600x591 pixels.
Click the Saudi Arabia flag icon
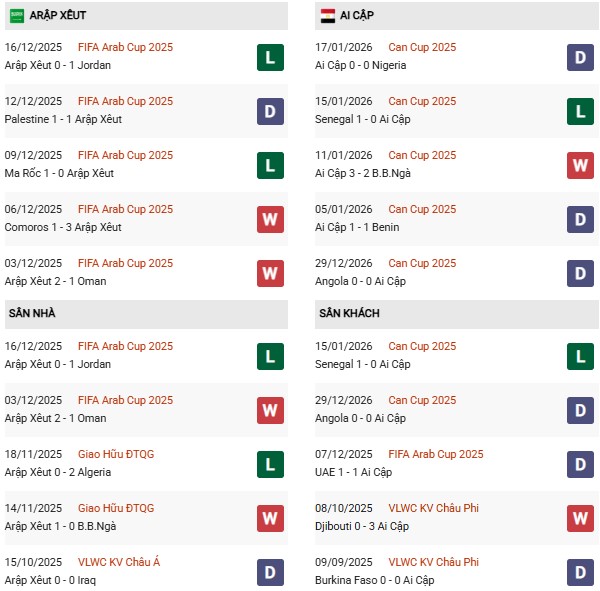click(17, 16)
